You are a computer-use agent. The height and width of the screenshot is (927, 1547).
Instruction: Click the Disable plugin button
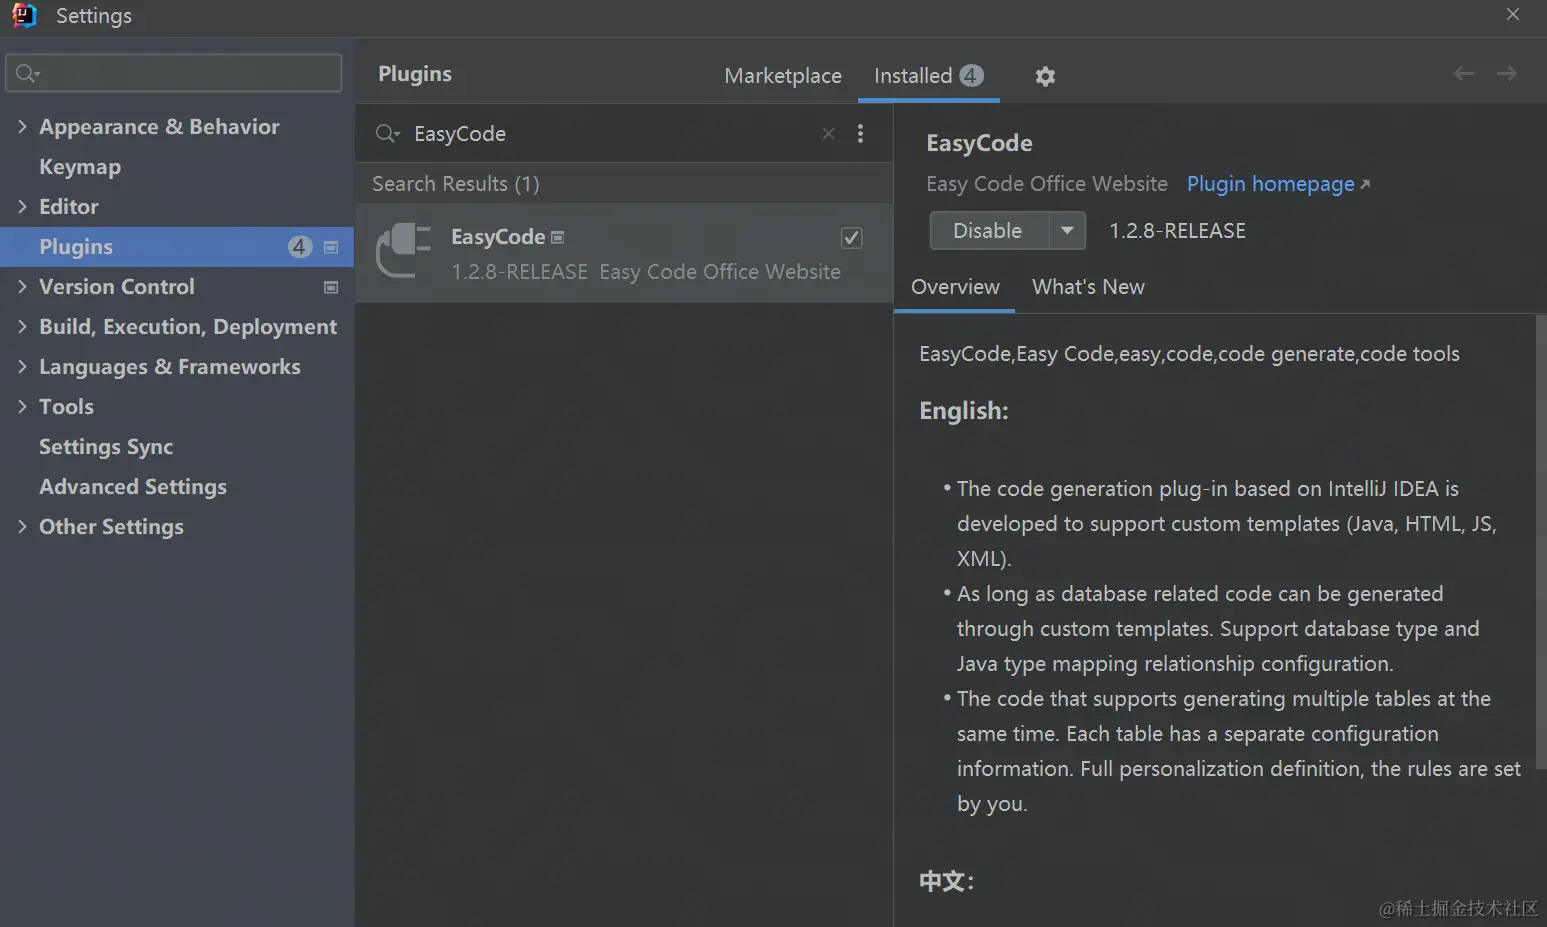pos(988,231)
